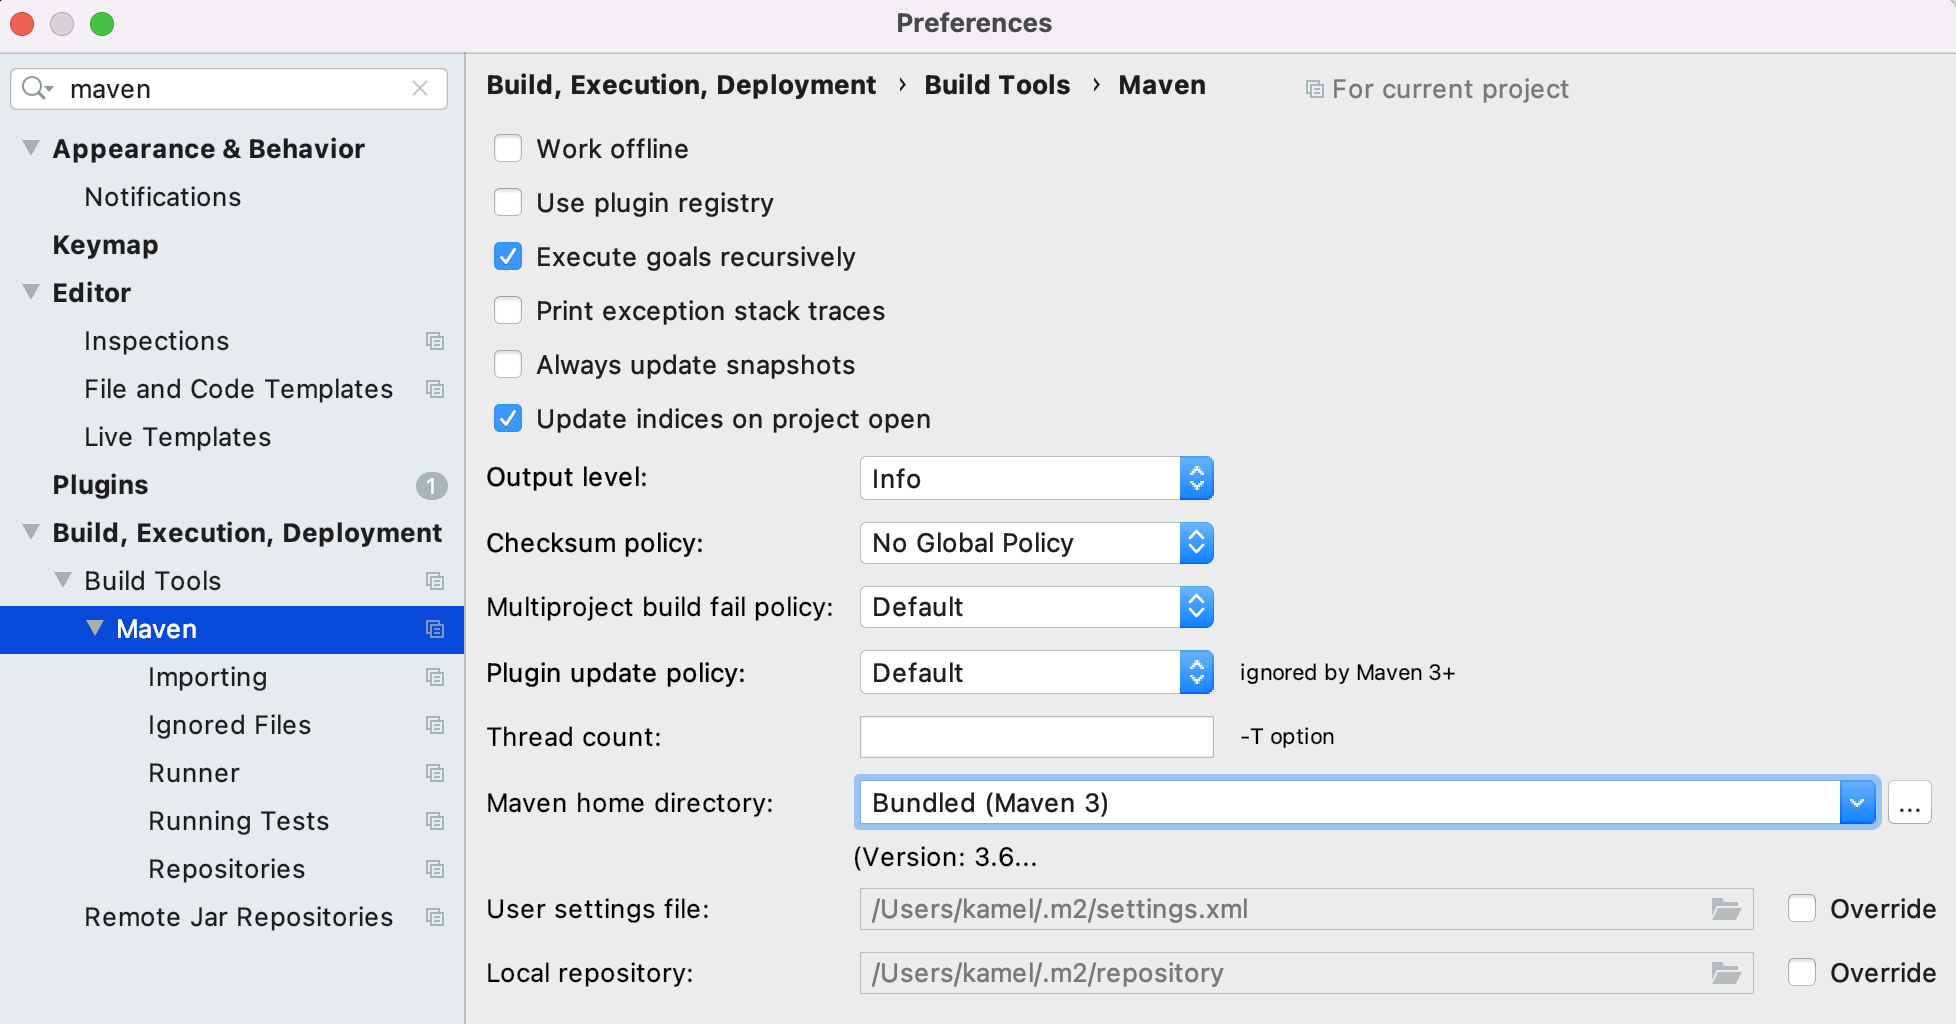1956x1024 pixels.
Task: Collapse the Editor section triangle
Action: pyautogui.click(x=31, y=292)
